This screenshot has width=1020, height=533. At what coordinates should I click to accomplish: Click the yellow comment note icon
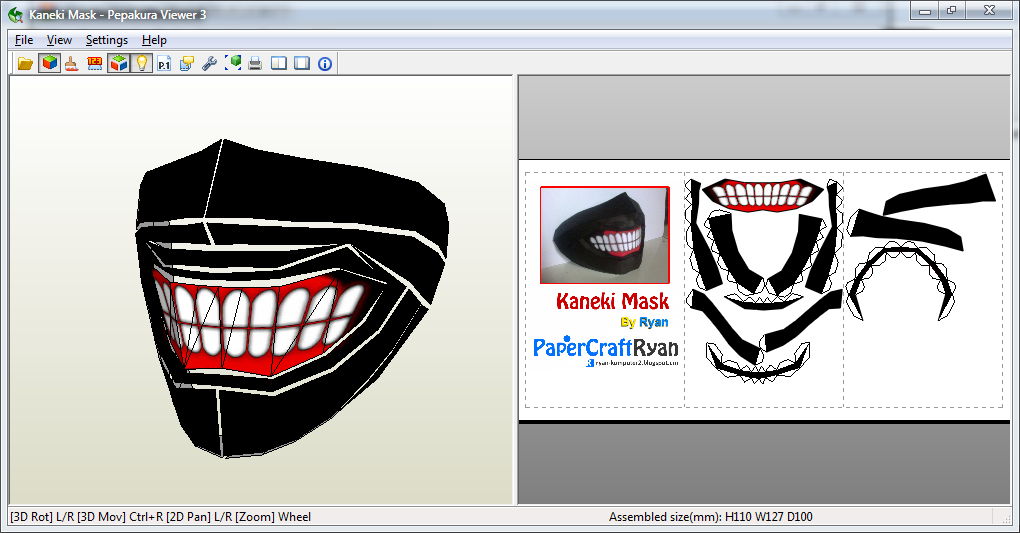(187, 63)
